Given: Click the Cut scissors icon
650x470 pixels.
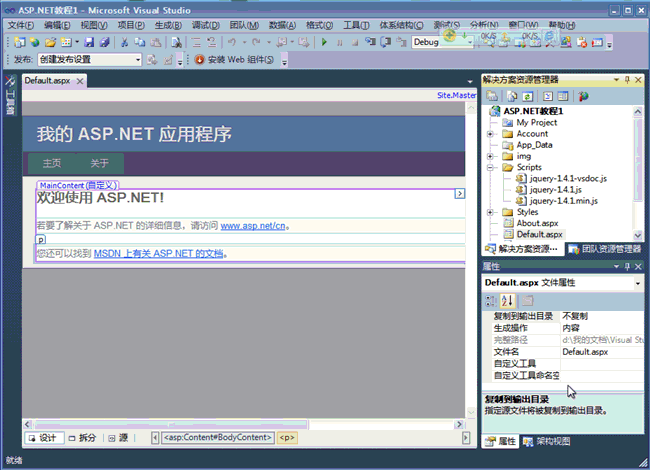Looking at the screenshot, I should tap(124, 42).
